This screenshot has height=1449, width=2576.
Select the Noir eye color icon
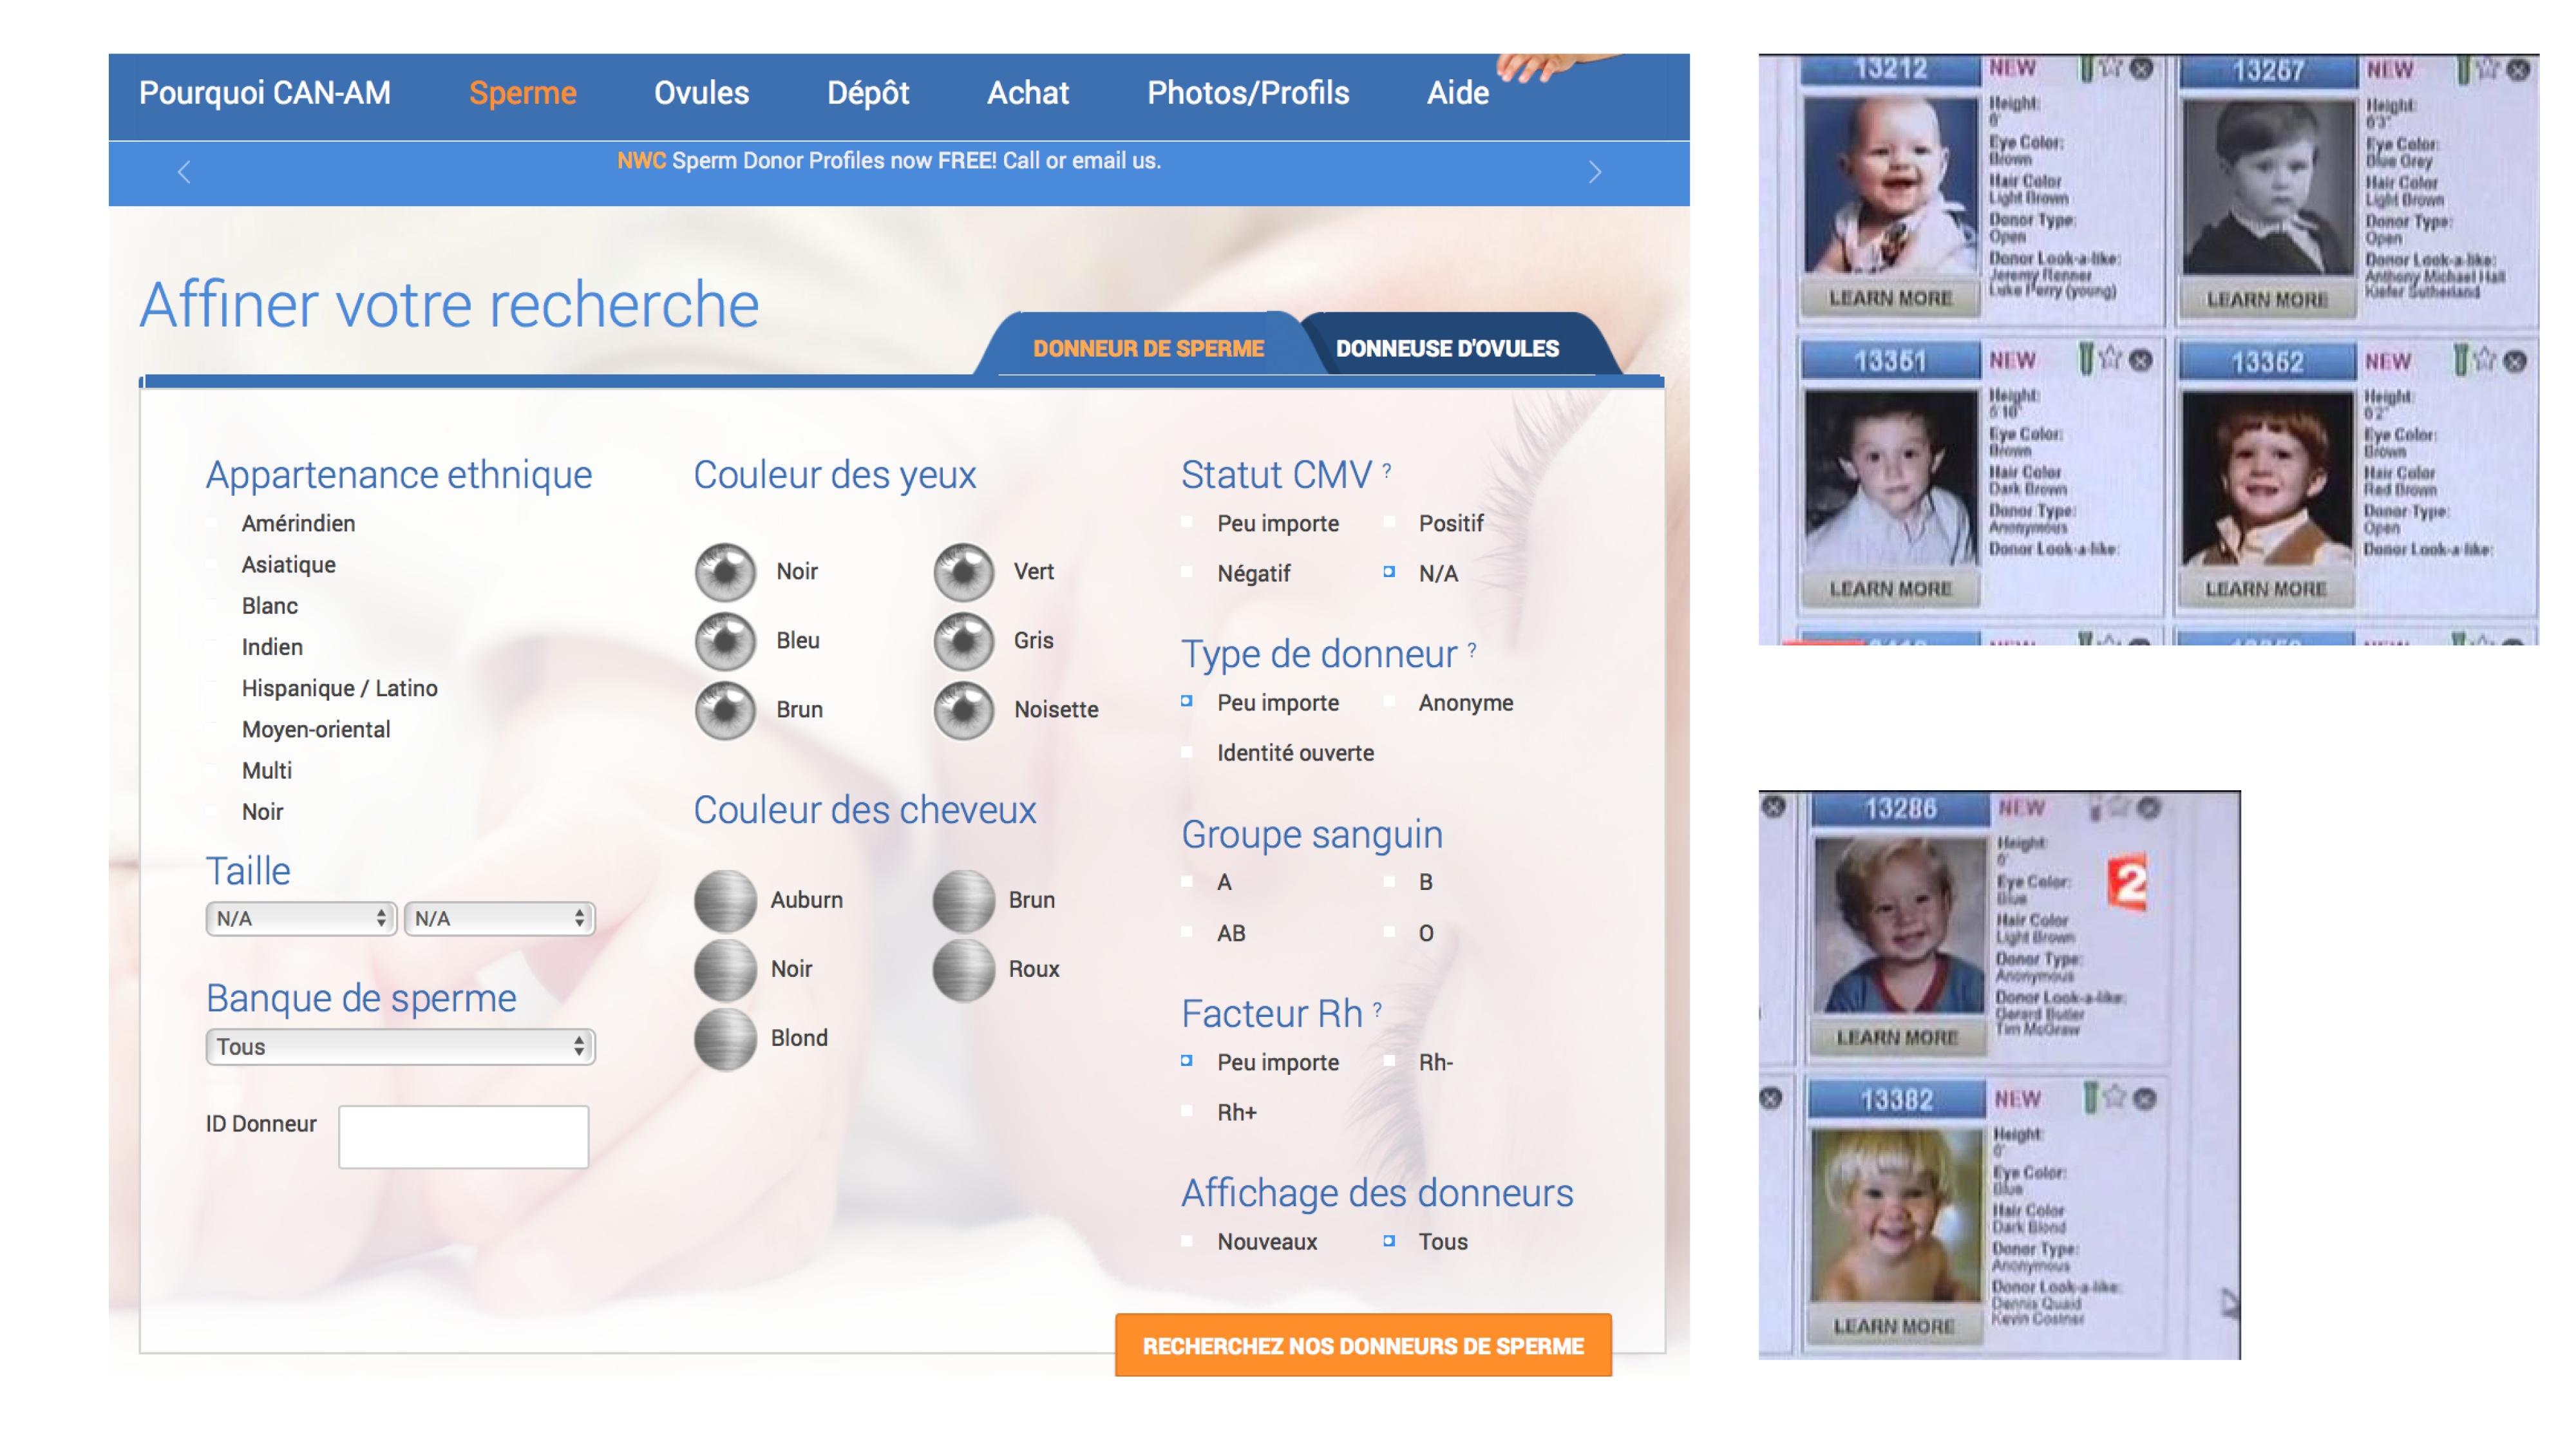pyautogui.click(x=725, y=572)
